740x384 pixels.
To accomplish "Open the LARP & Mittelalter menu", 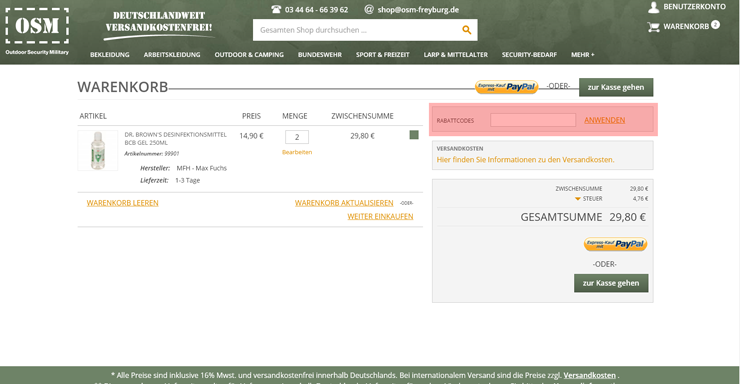I will 455,55.
